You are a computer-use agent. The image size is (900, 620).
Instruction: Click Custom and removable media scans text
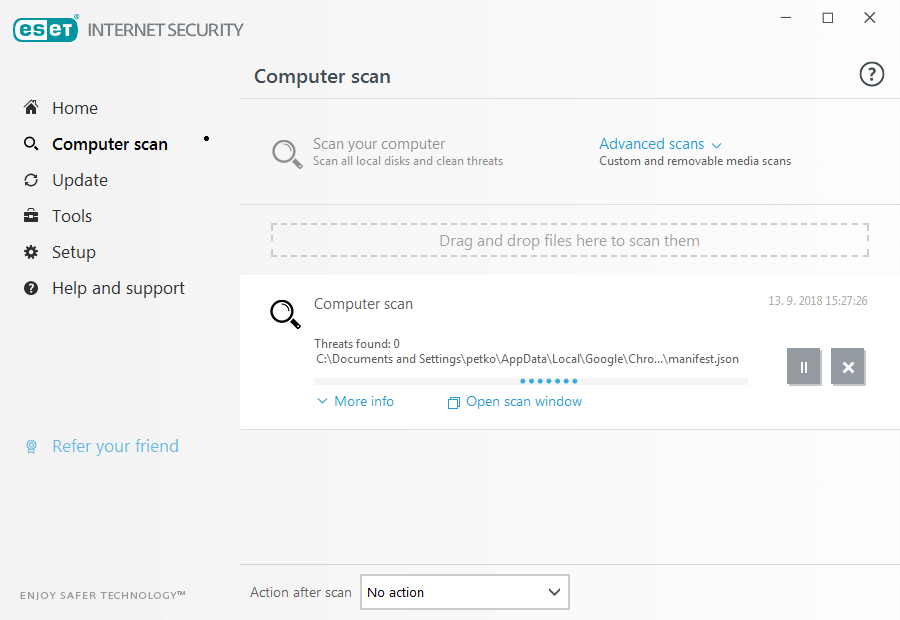695,161
